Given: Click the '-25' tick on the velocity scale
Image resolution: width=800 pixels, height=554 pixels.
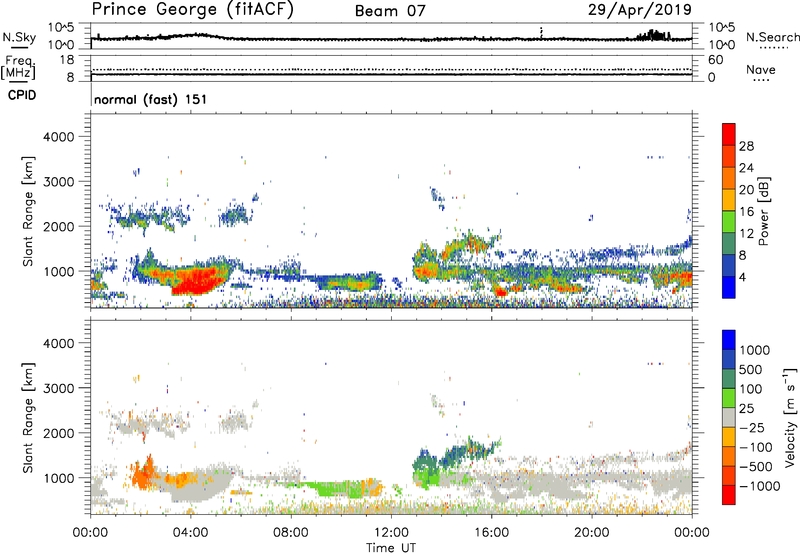Looking at the screenshot, I should (753, 427).
